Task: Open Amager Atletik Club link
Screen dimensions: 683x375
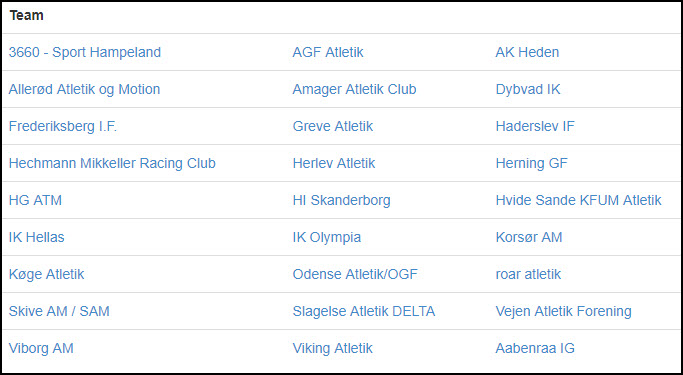Action: point(354,89)
